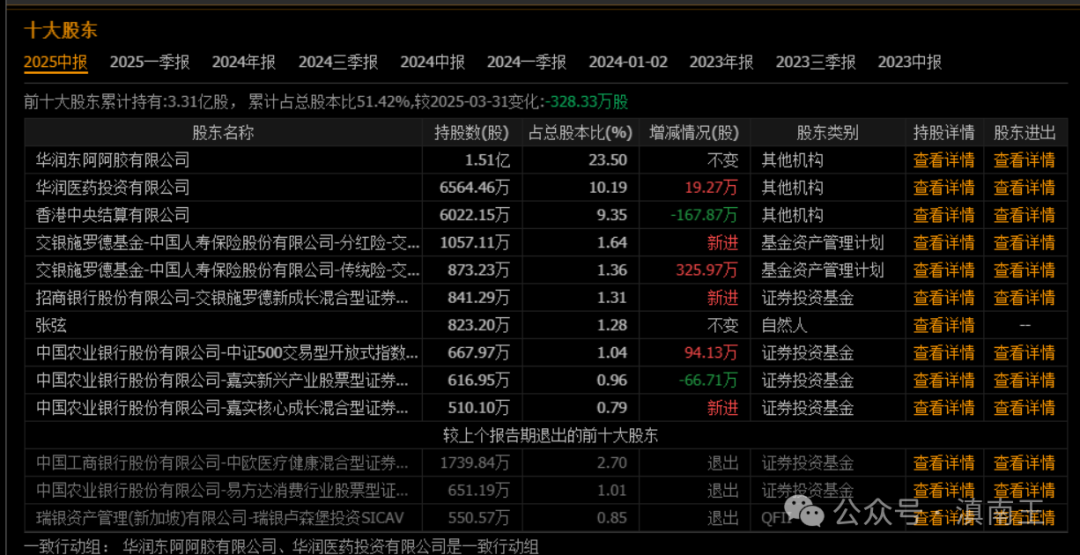Open the 2023中报 tab
Image resolution: width=1080 pixels, height=555 pixels.
pyautogui.click(x=910, y=63)
